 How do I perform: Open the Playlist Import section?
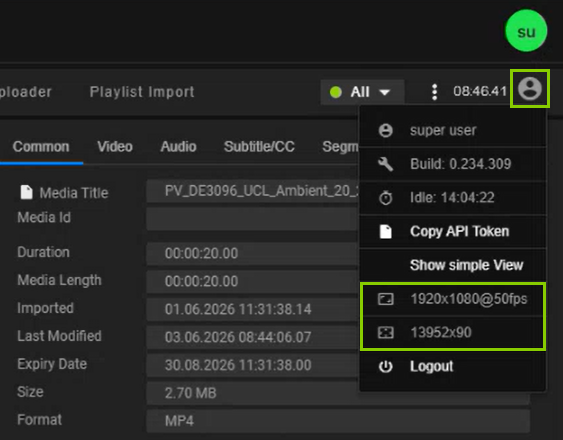click(x=142, y=92)
